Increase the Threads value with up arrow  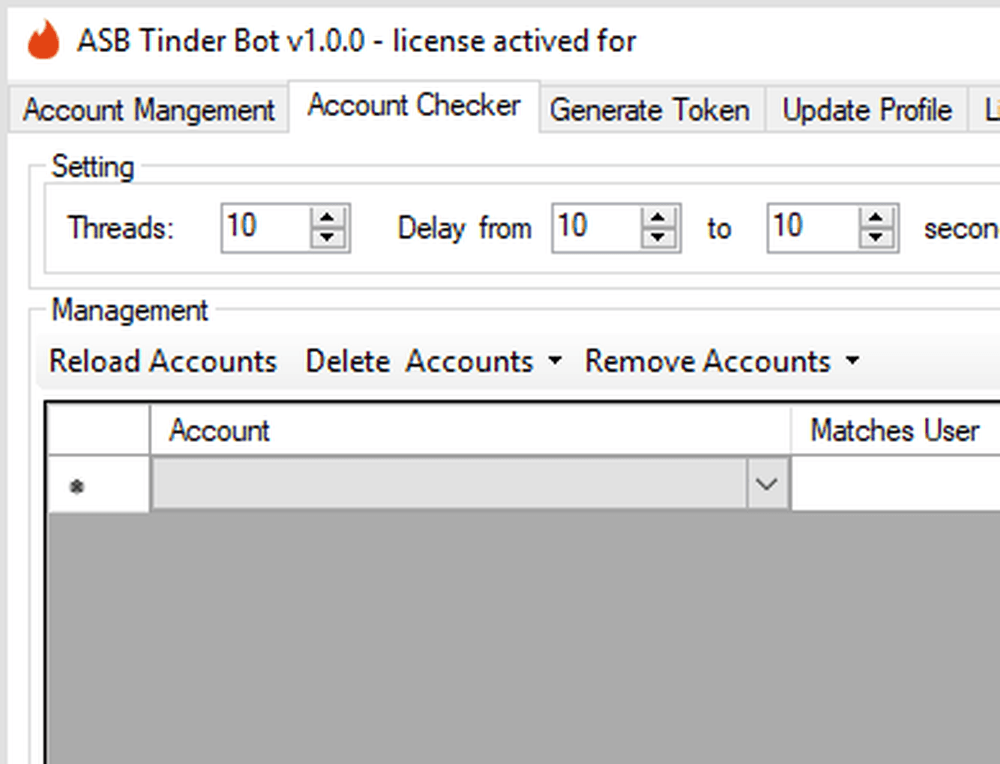(x=327, y=217)
